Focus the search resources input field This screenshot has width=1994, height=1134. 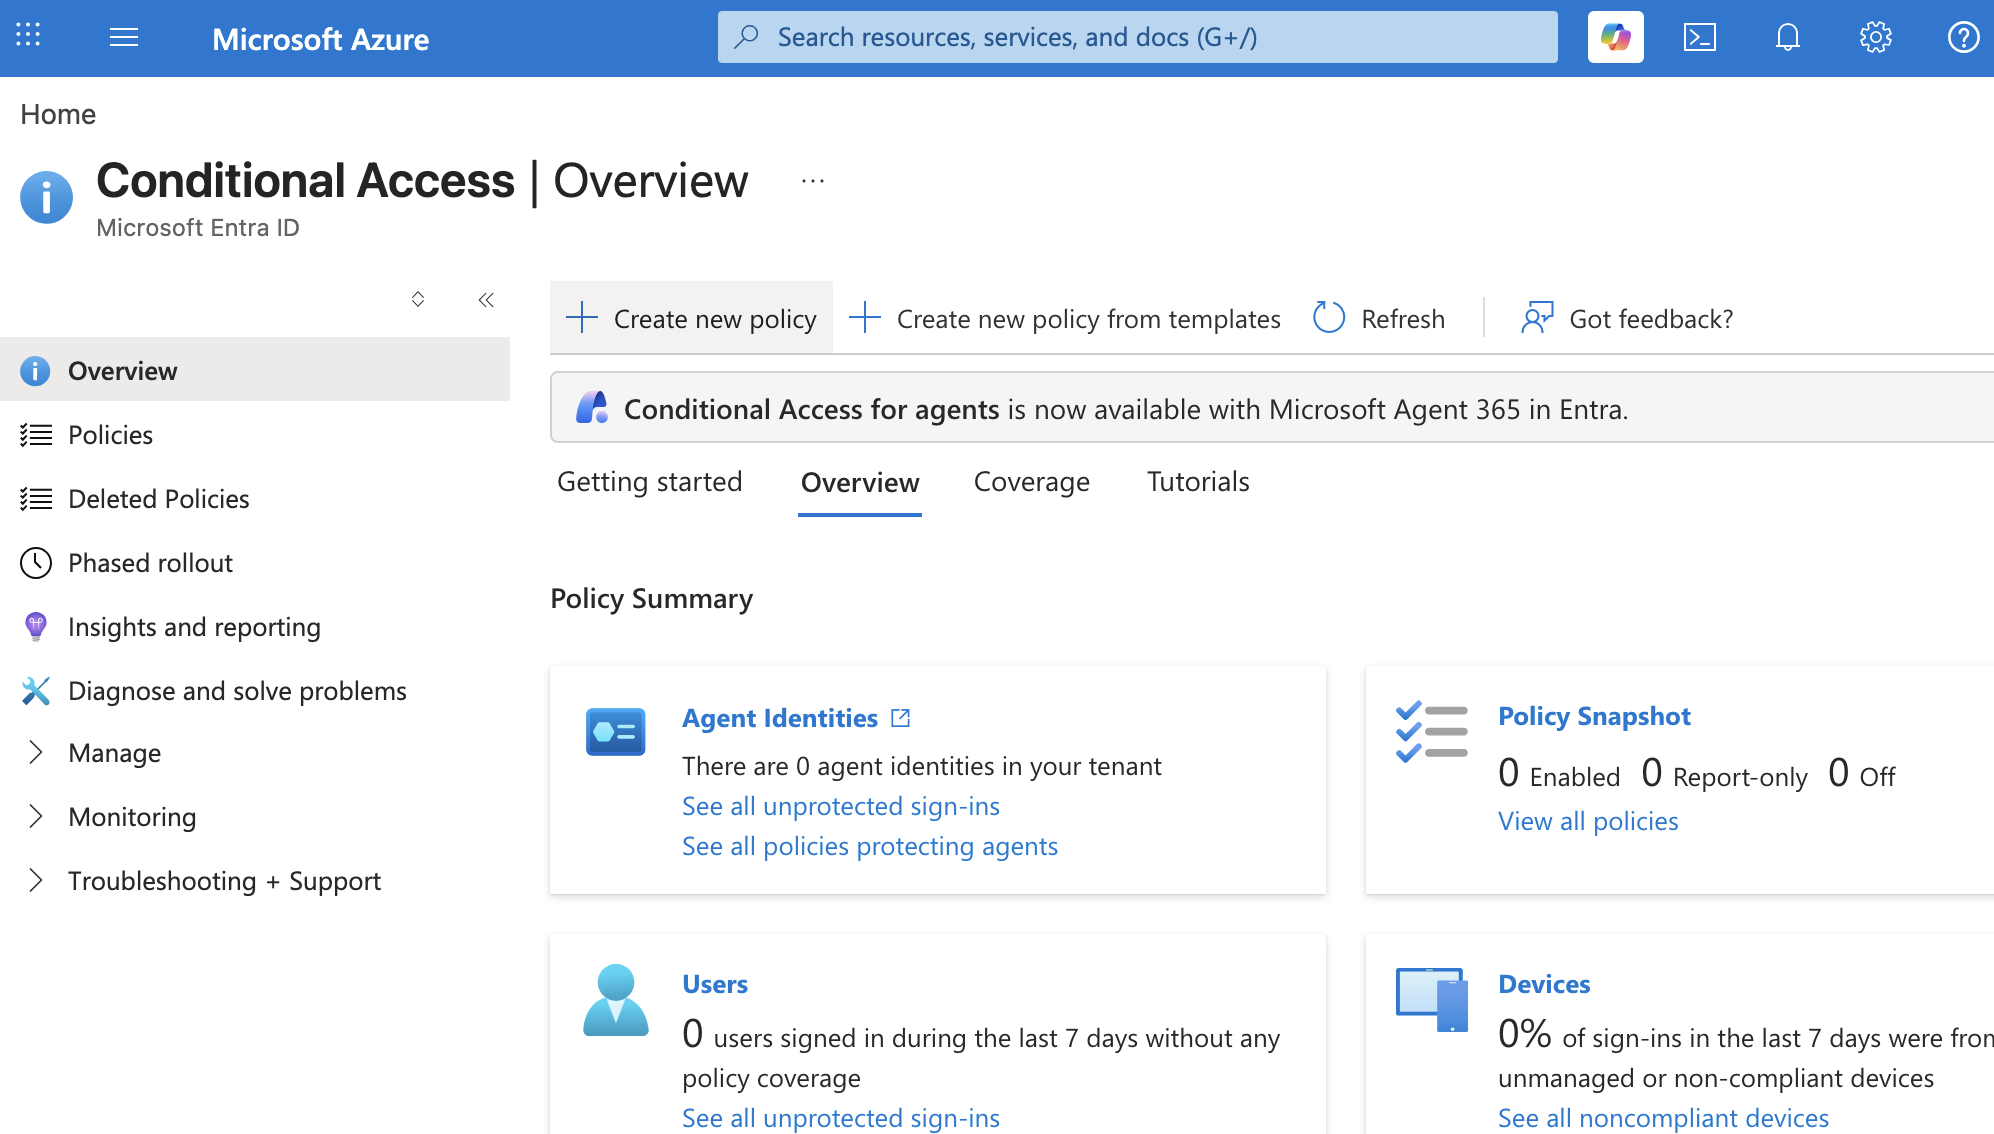pos(1137,37)
